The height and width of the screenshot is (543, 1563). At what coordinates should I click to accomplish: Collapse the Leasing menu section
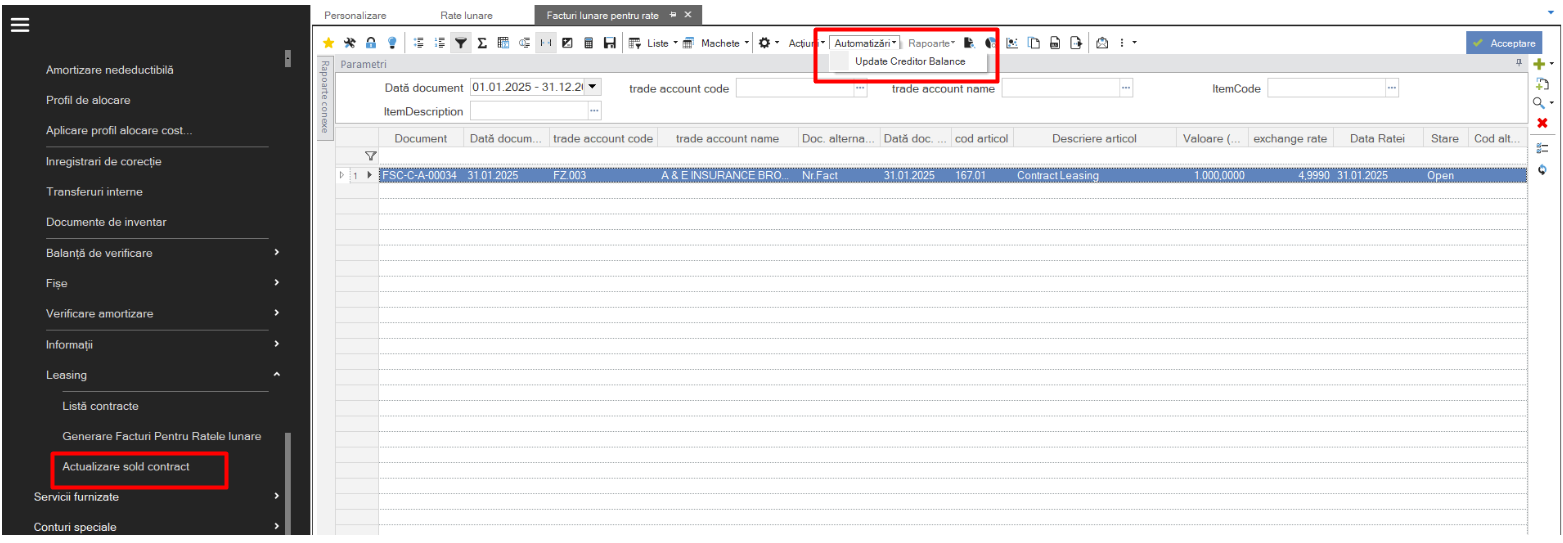pyautogui.click(x=276, y=375)
